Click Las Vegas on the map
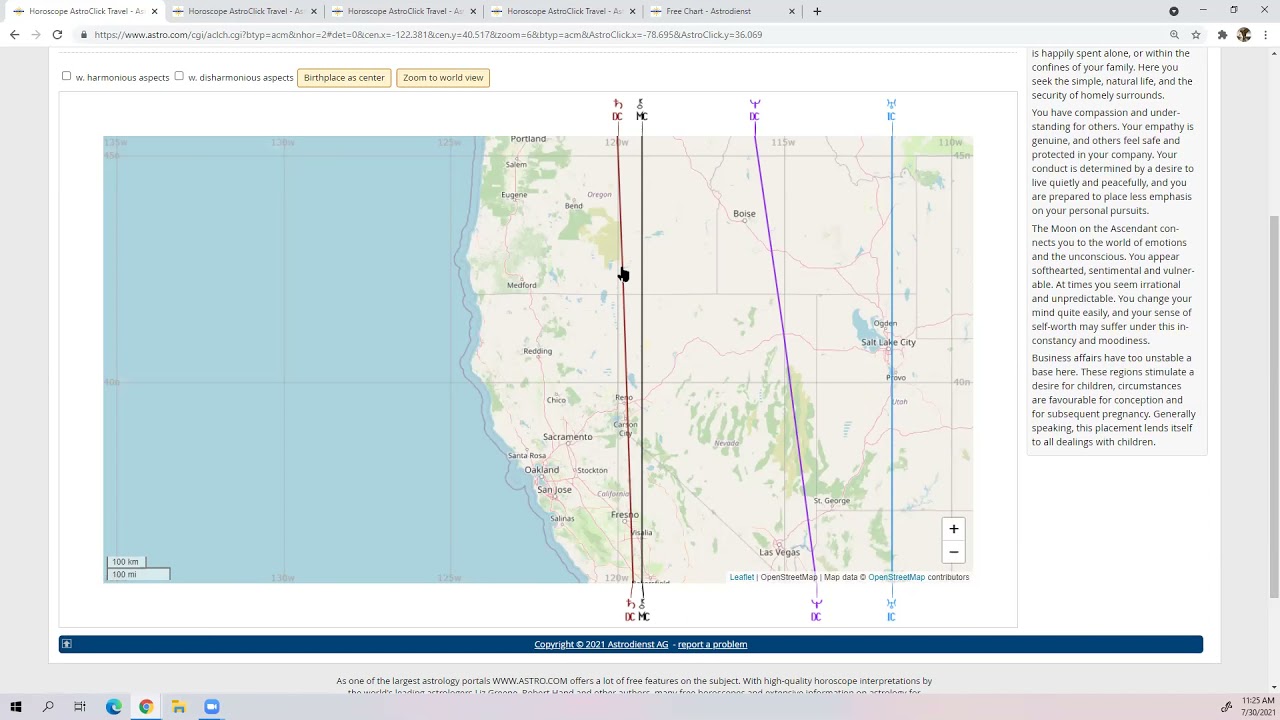 tap(779, 552)
